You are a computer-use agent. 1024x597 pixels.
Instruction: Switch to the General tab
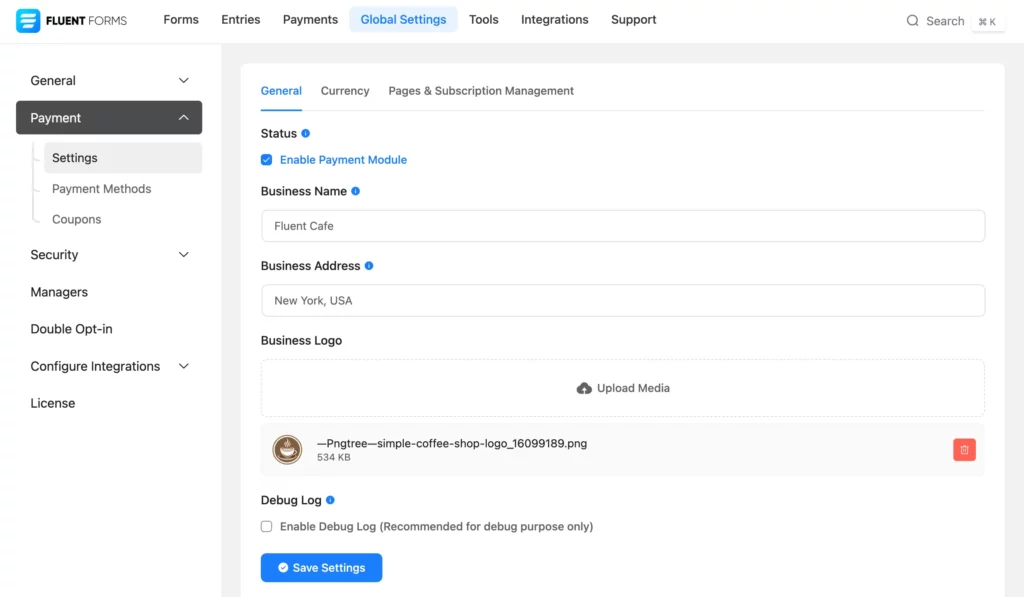pos(281,91)
